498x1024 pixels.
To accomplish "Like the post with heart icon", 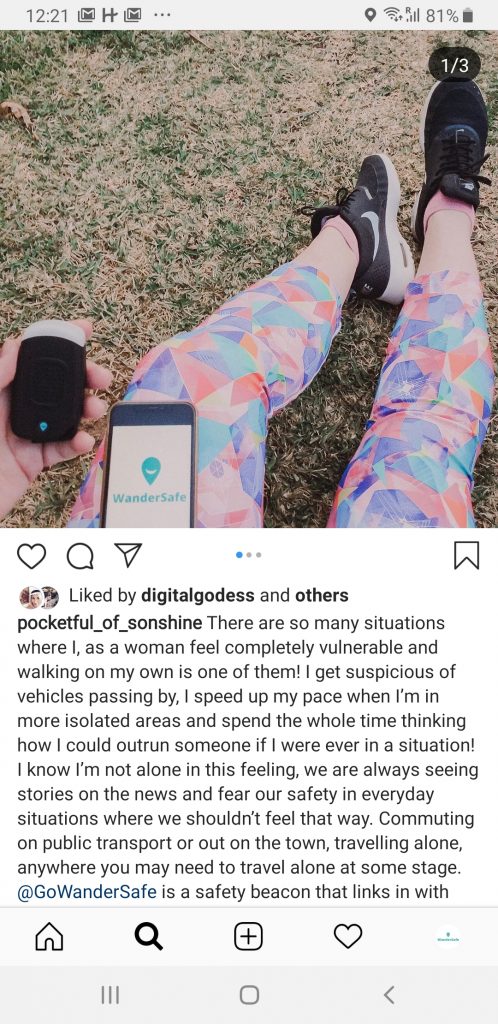I will pos(31,556).
